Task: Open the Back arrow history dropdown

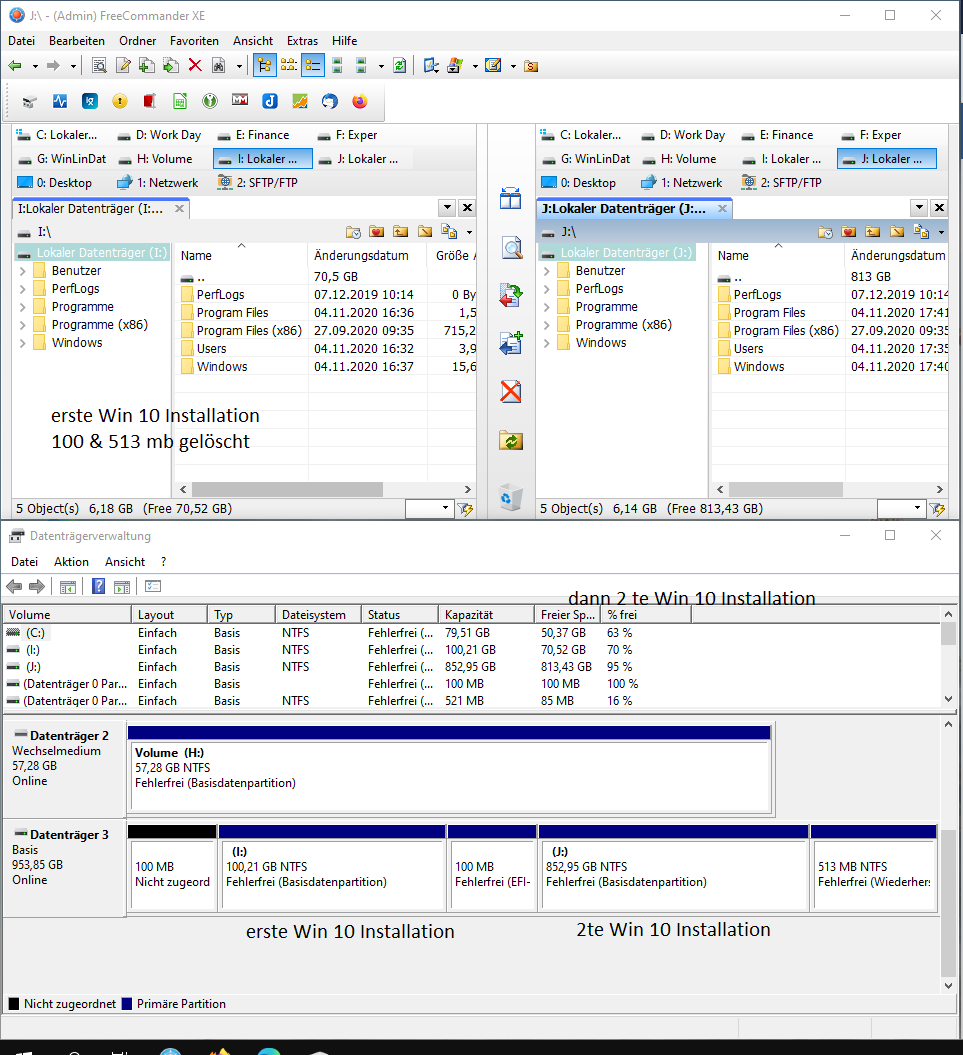Action: click(x=35, y=66)
